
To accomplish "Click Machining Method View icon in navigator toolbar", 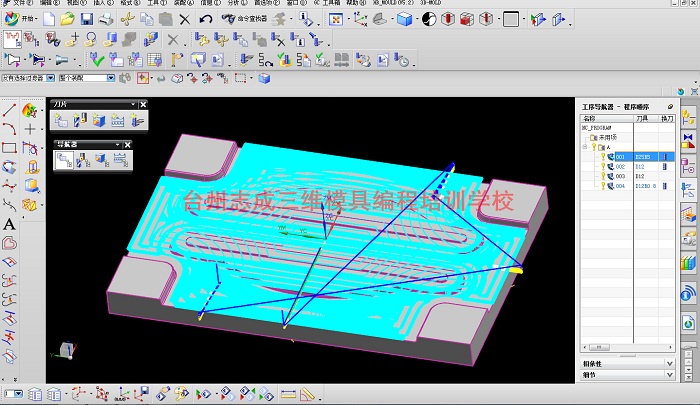I will coord(121,160).
